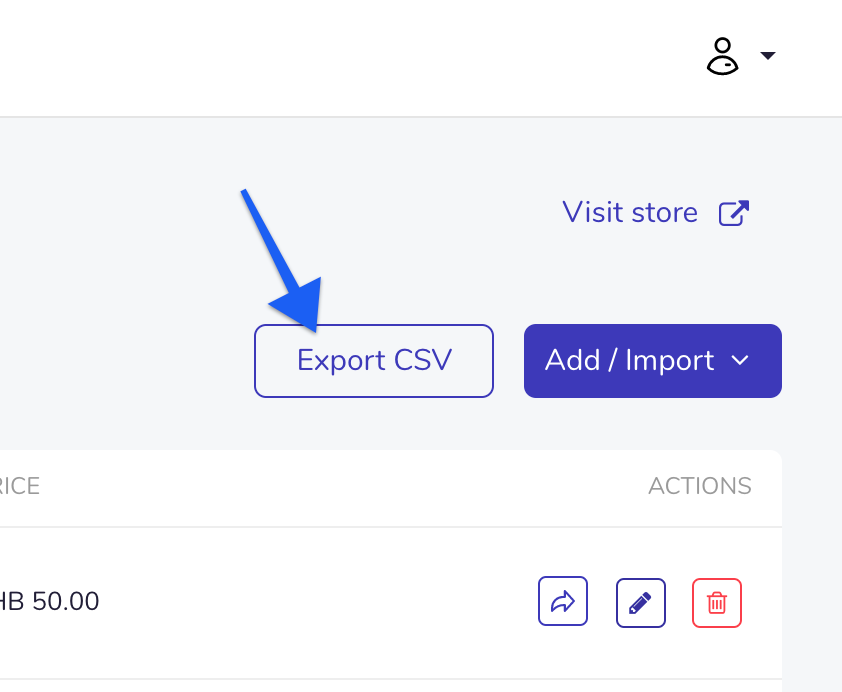Select the 50.00 price cell
The image size is (842, 692).
49,601
